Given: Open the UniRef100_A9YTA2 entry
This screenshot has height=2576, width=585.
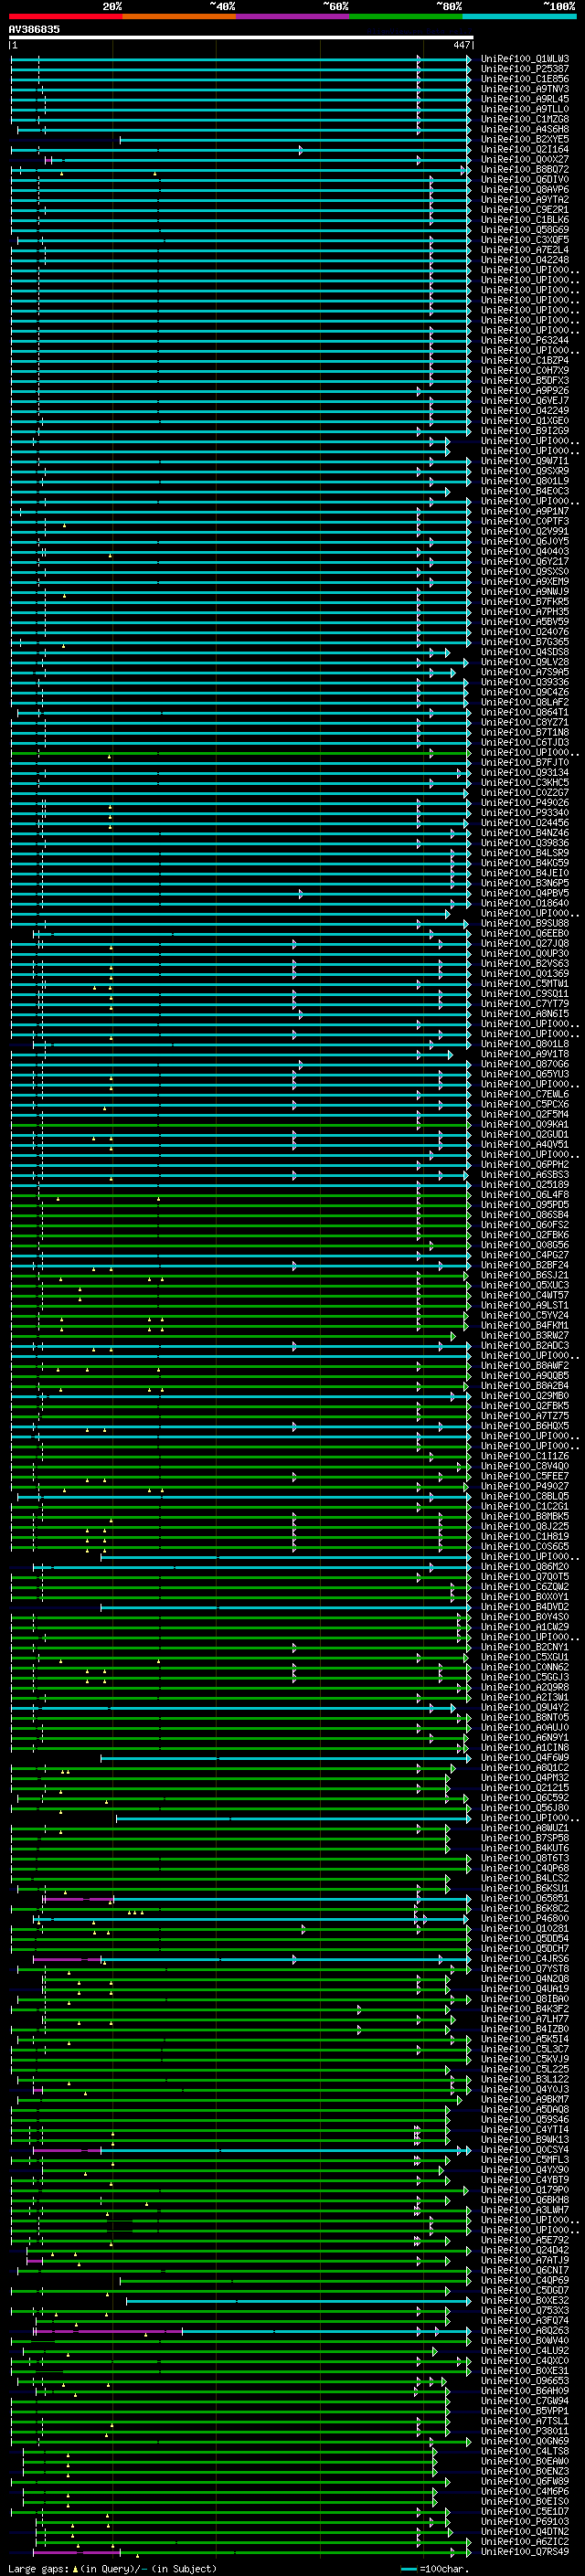Looking at the screenshot, I should click(x=525, y=200).
